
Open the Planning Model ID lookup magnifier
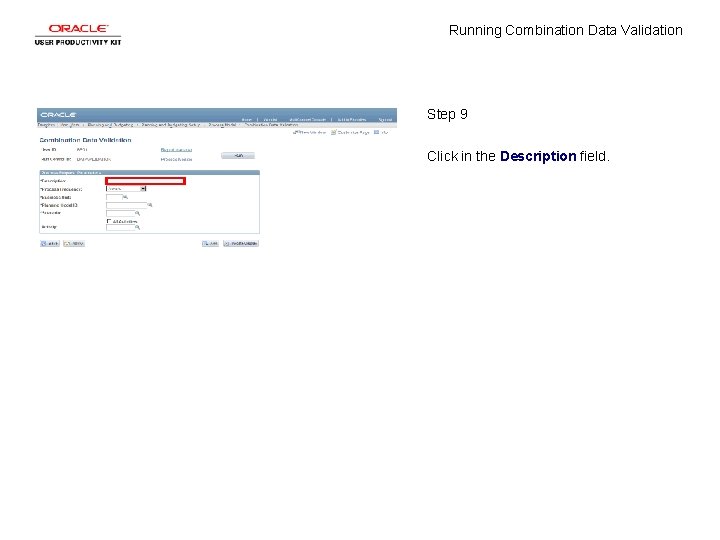pos(150,205)
